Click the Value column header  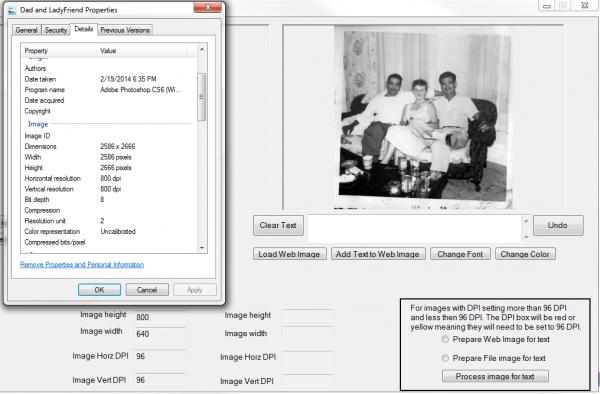142,50
